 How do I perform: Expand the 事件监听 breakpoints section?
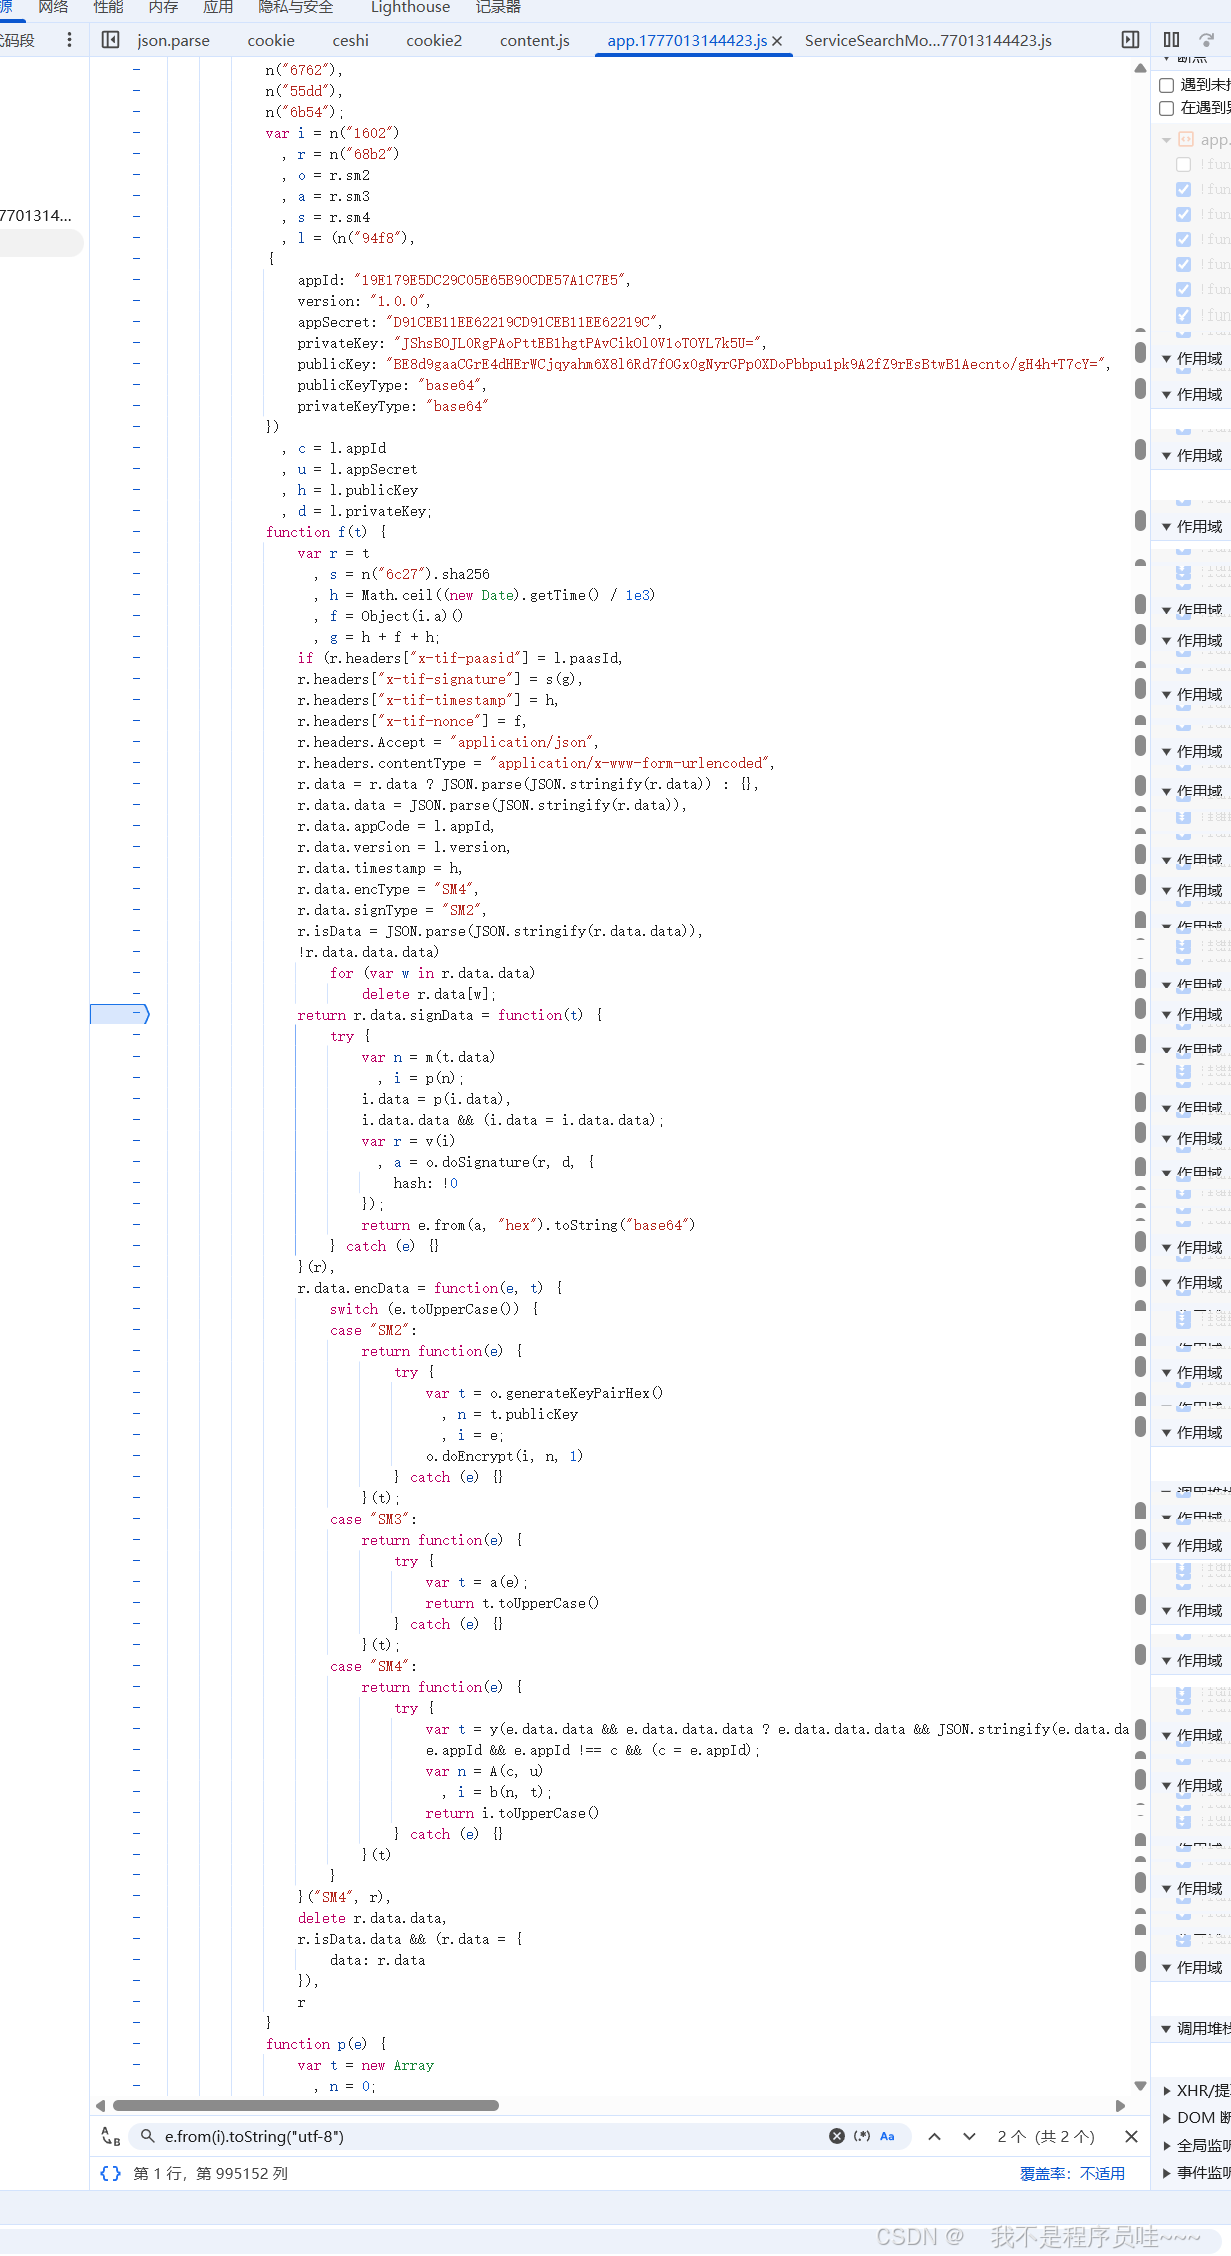(1166, 2172)
